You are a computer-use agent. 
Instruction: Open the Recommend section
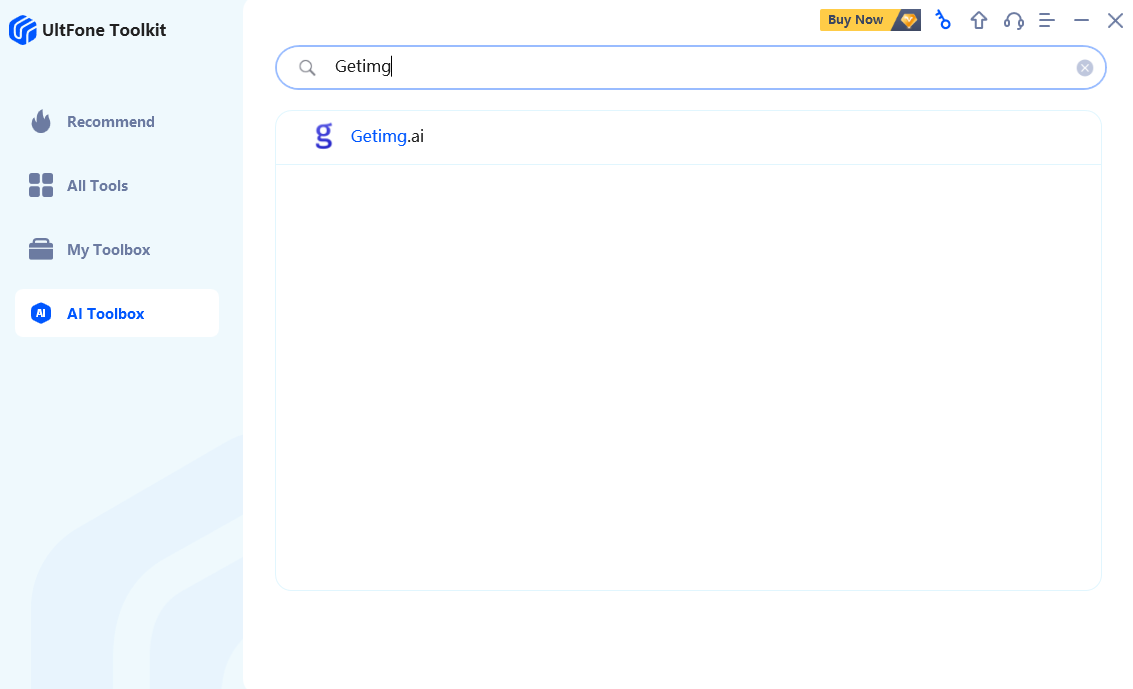point(111,121)
